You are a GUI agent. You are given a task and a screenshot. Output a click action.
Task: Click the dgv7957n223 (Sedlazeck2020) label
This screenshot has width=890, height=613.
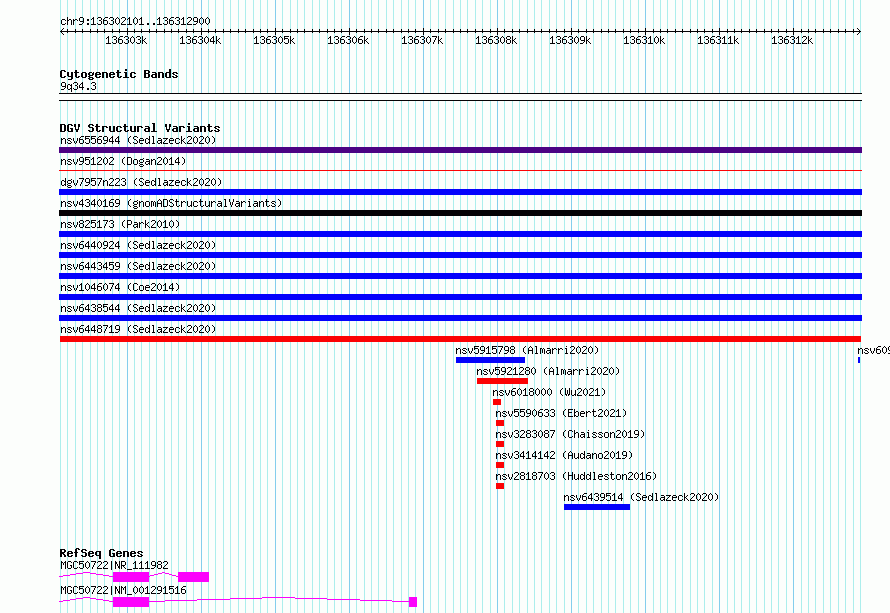tap(141, 182)
